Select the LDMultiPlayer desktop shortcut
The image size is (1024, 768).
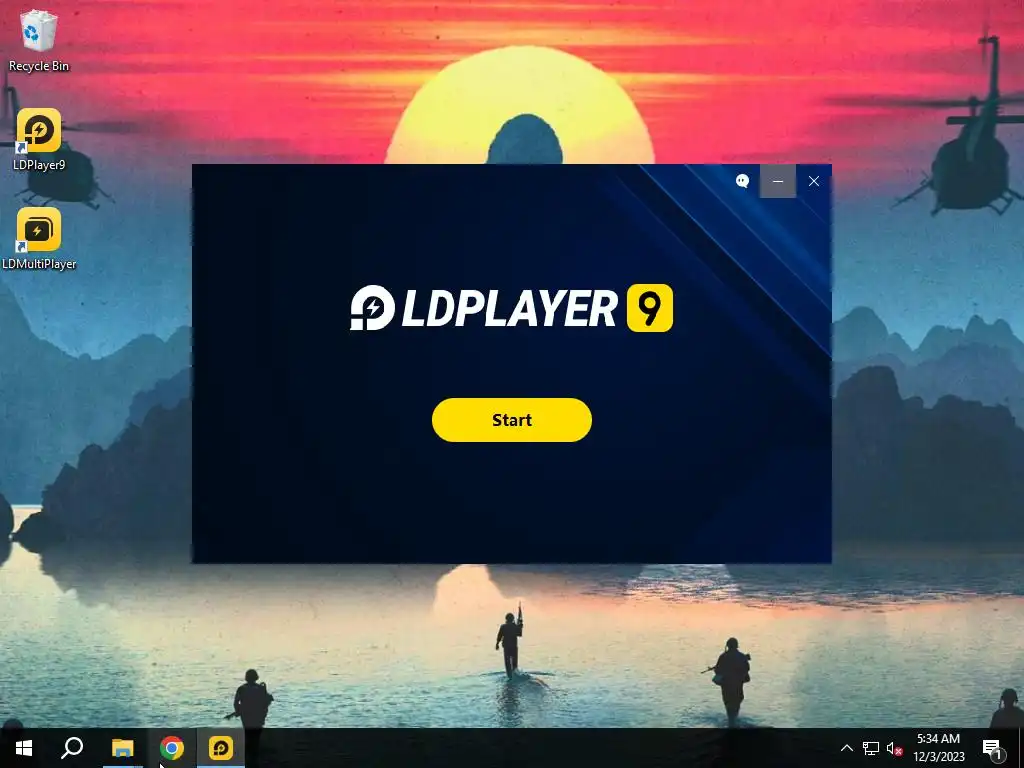tap(39, 239)
